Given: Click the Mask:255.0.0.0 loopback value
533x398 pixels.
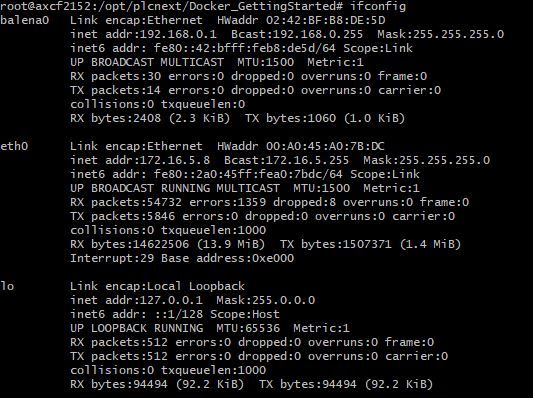Looking at the screenshot, I should click(x=265, y=300).
